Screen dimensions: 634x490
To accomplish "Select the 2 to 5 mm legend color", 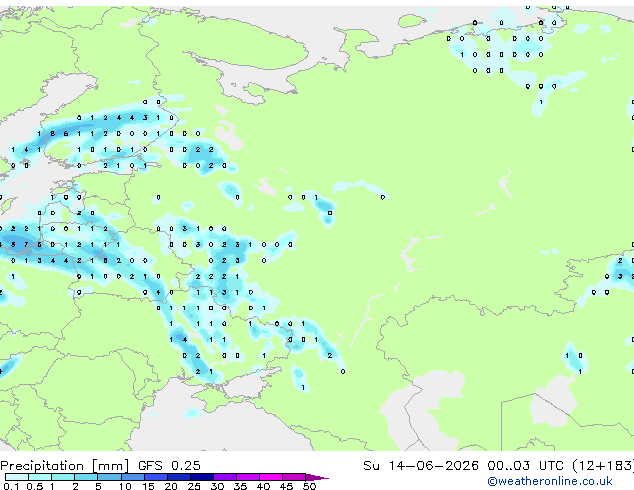I will tap(86, 477).
